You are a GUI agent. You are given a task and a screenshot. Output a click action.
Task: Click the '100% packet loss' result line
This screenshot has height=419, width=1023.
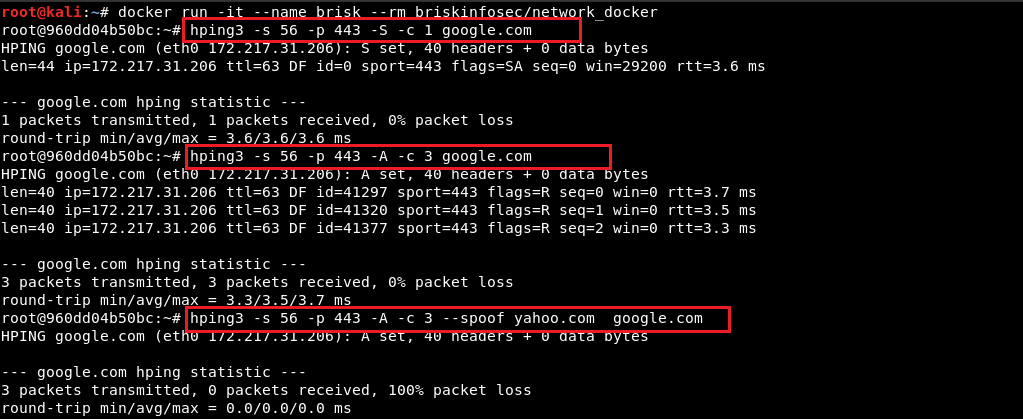pyautogui.click(x=266, y=390)
